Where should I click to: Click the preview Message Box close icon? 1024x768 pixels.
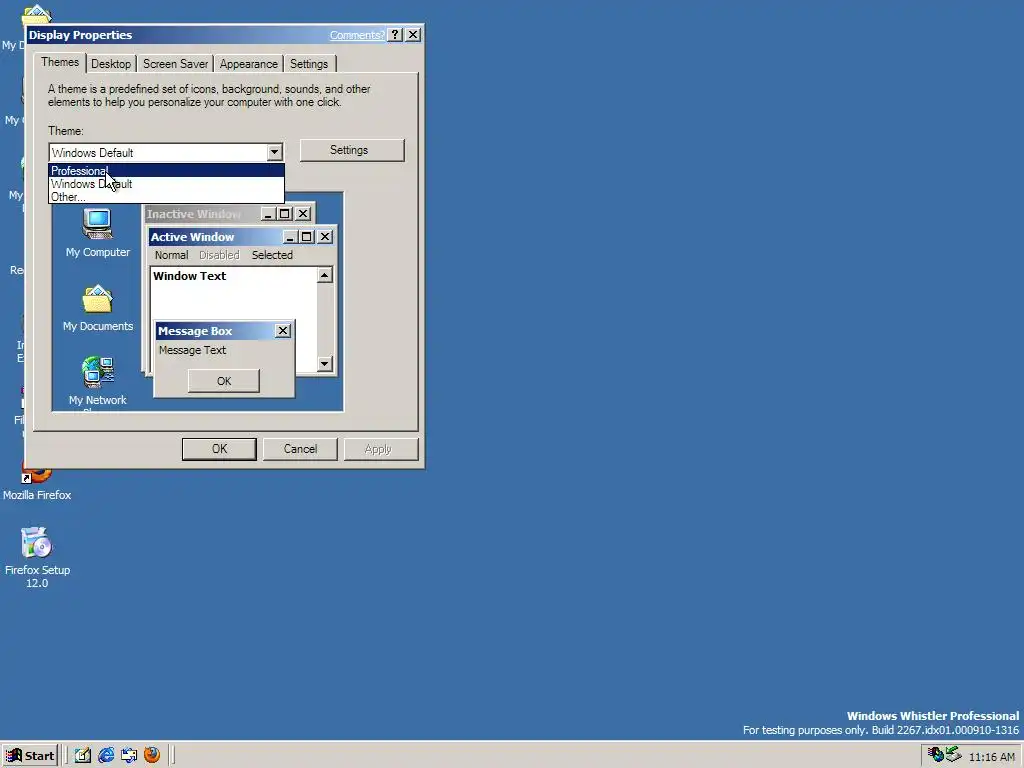(283, 331)
